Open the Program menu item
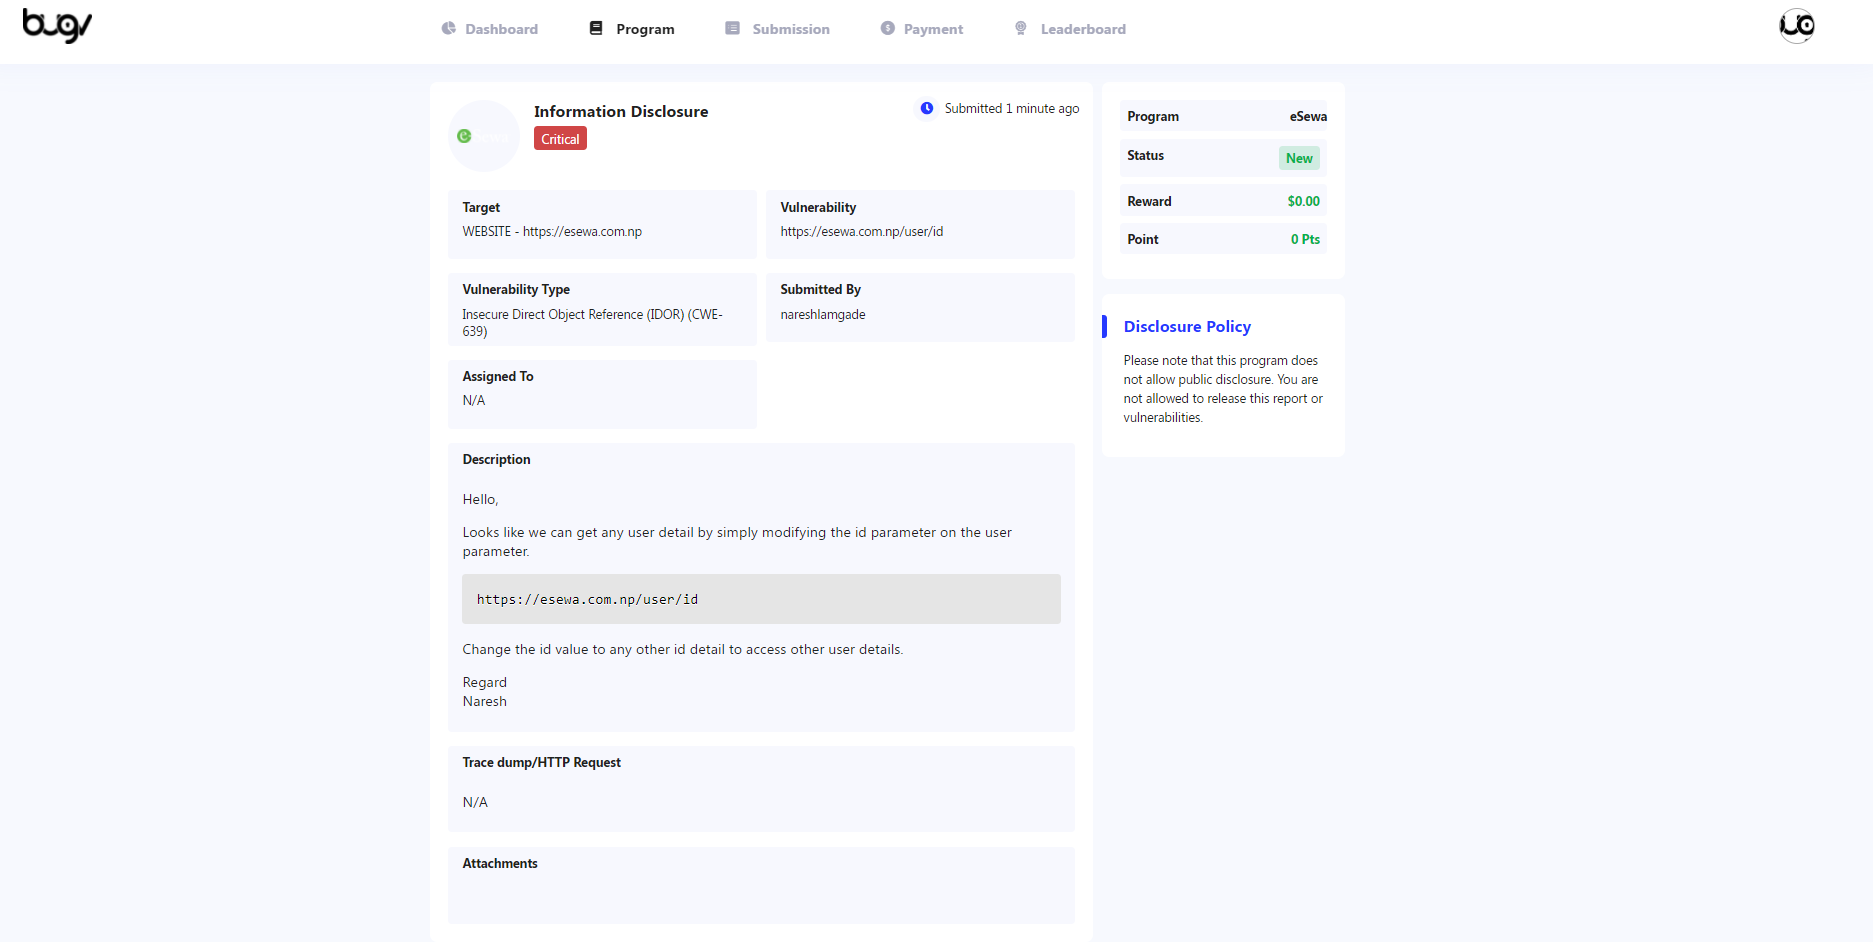This screenshot has height=942, width=1873. (x=632, y=29)
